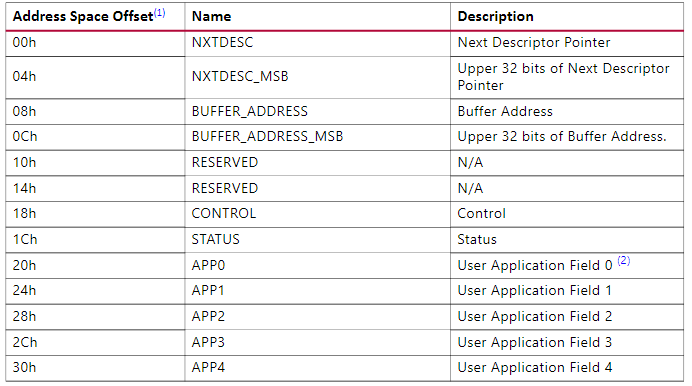Click the NXTDESC_MSB register name
This screenshot has height=386, width=692.
pyautogui.click(x=240, y=76)
